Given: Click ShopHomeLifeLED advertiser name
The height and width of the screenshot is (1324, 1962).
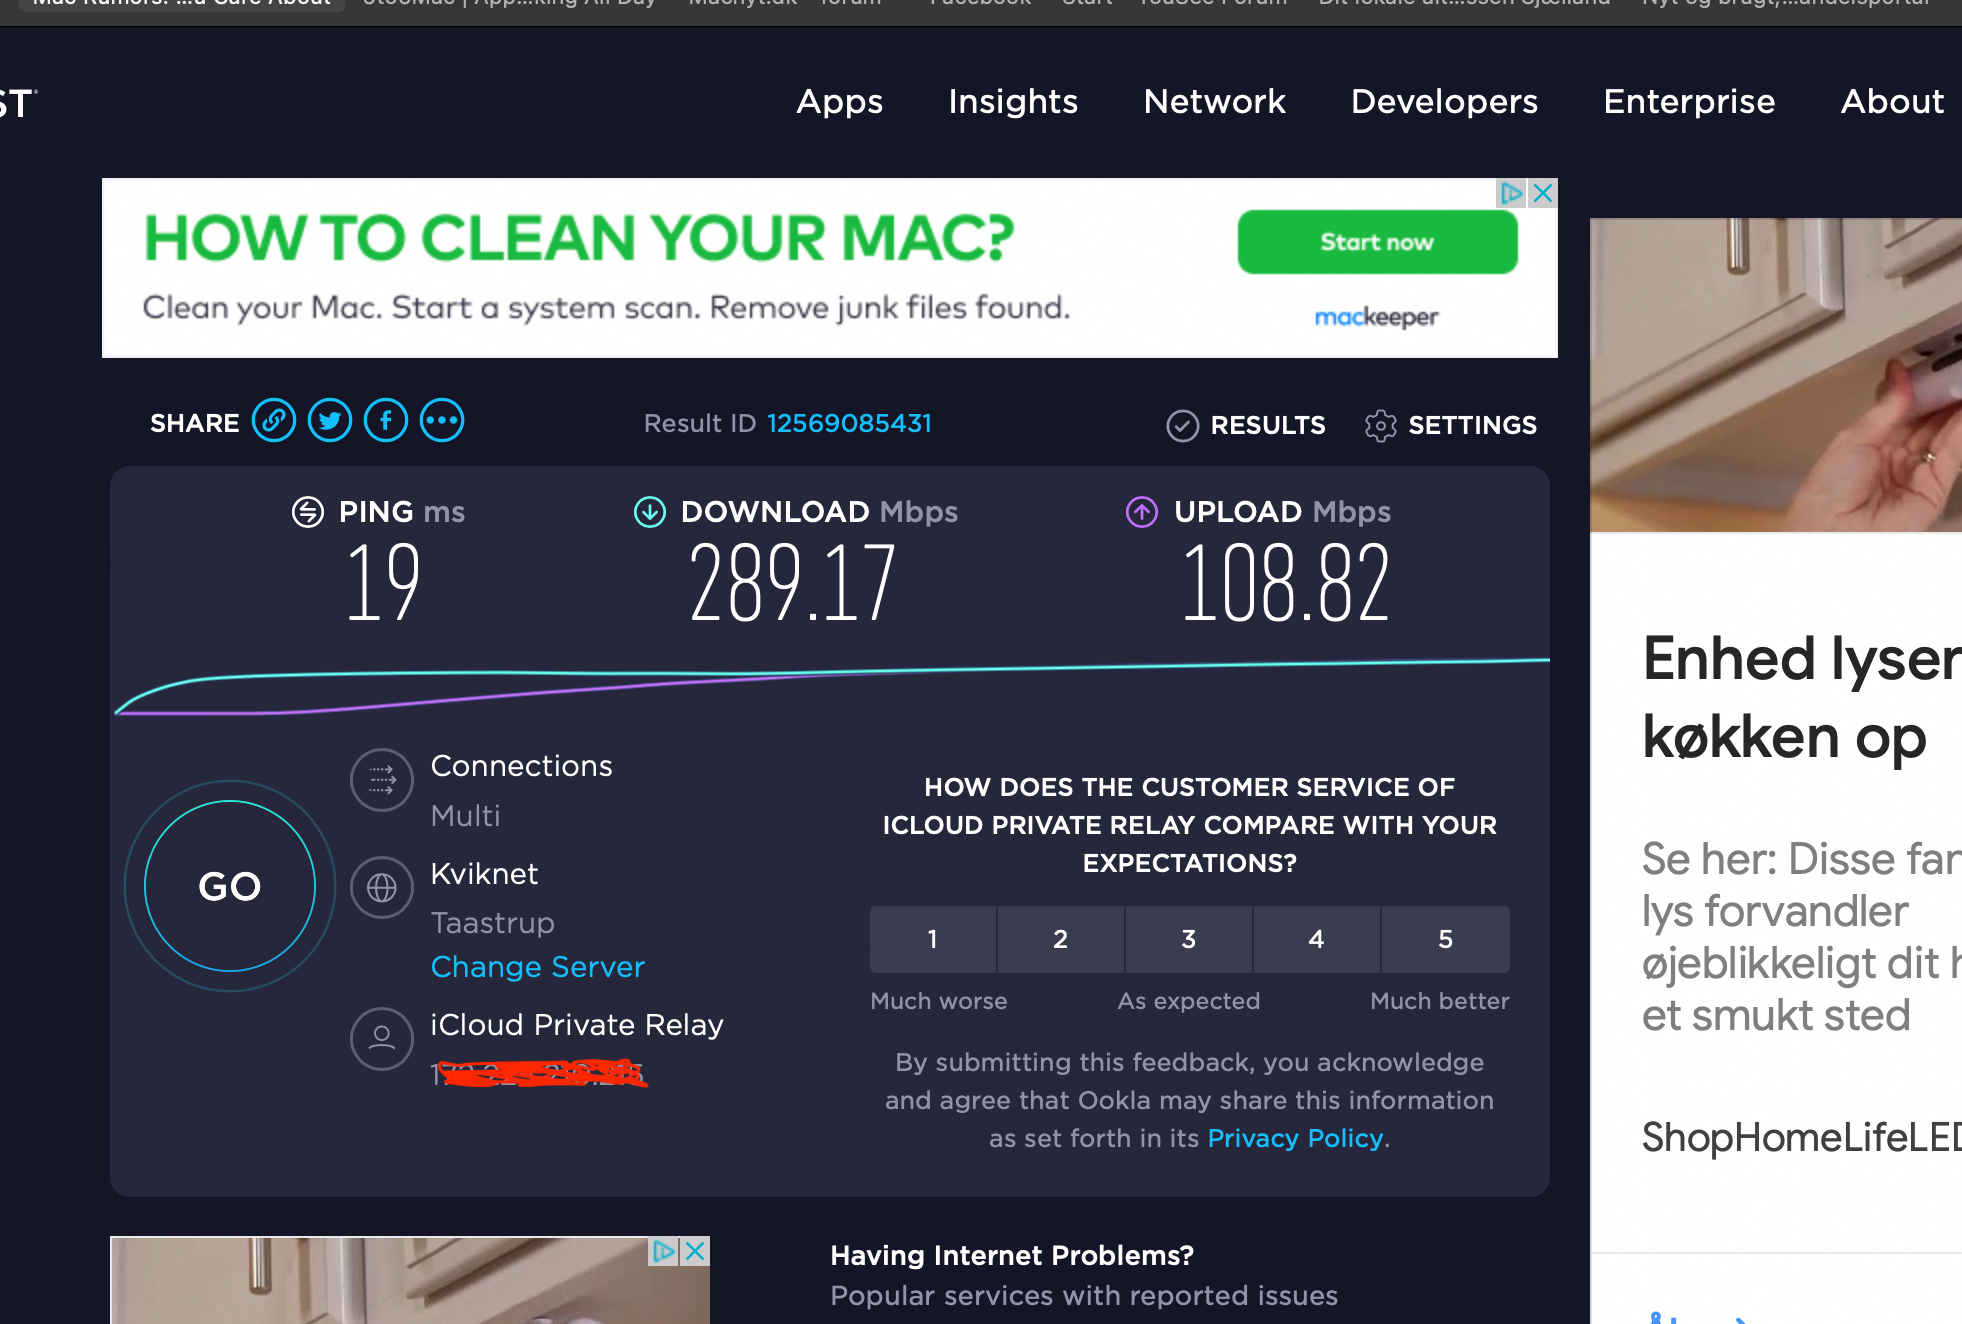Looking at the screenshot, I should click(x=1802, y=1137).
